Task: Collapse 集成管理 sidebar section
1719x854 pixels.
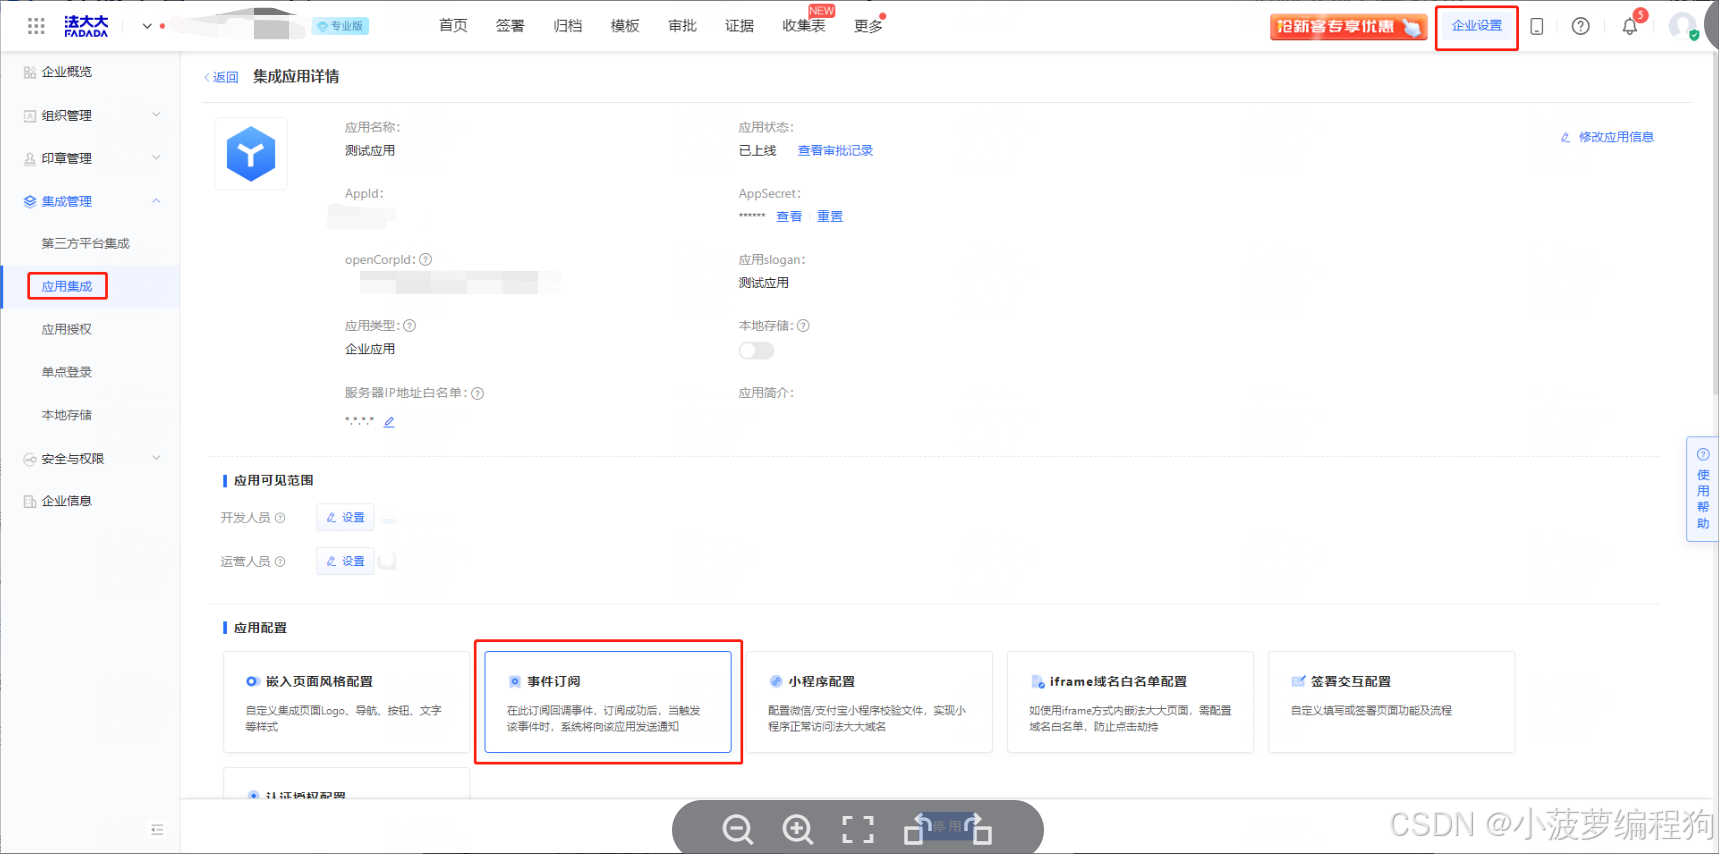Action: coord(91,201)
